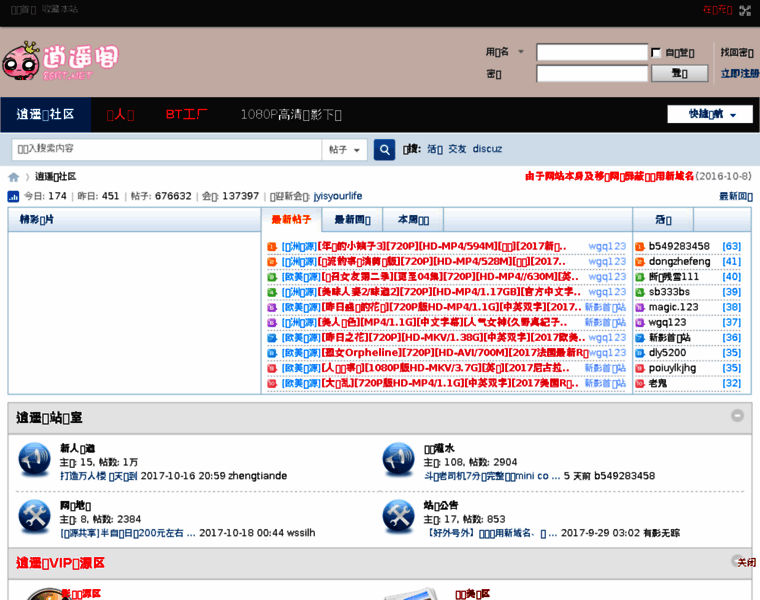Screen dimensions: 760x600
Task: Open the discuz hot search link
Action: click(487, 149)
